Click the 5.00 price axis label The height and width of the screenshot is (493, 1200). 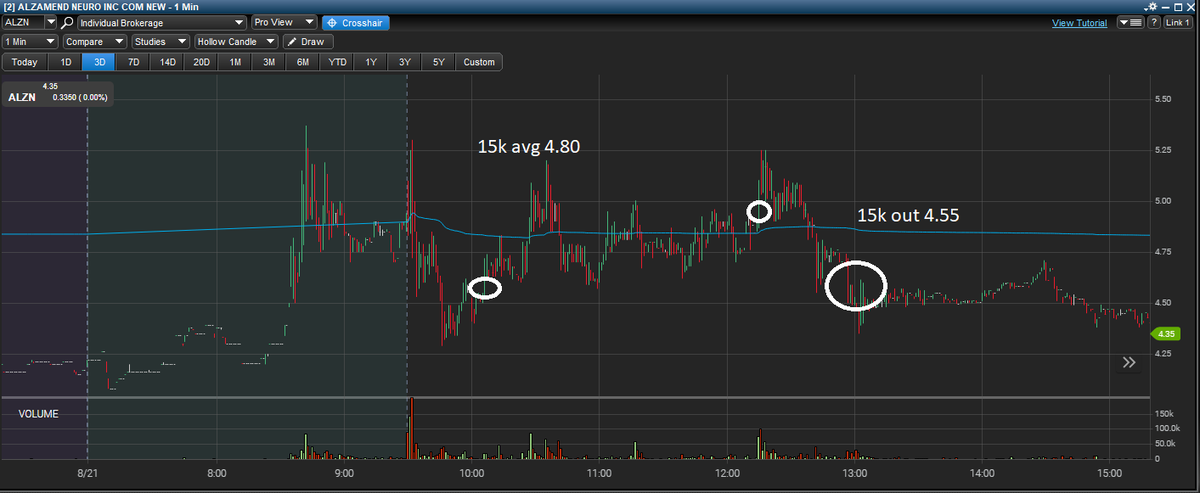[x=1163, y=201]
